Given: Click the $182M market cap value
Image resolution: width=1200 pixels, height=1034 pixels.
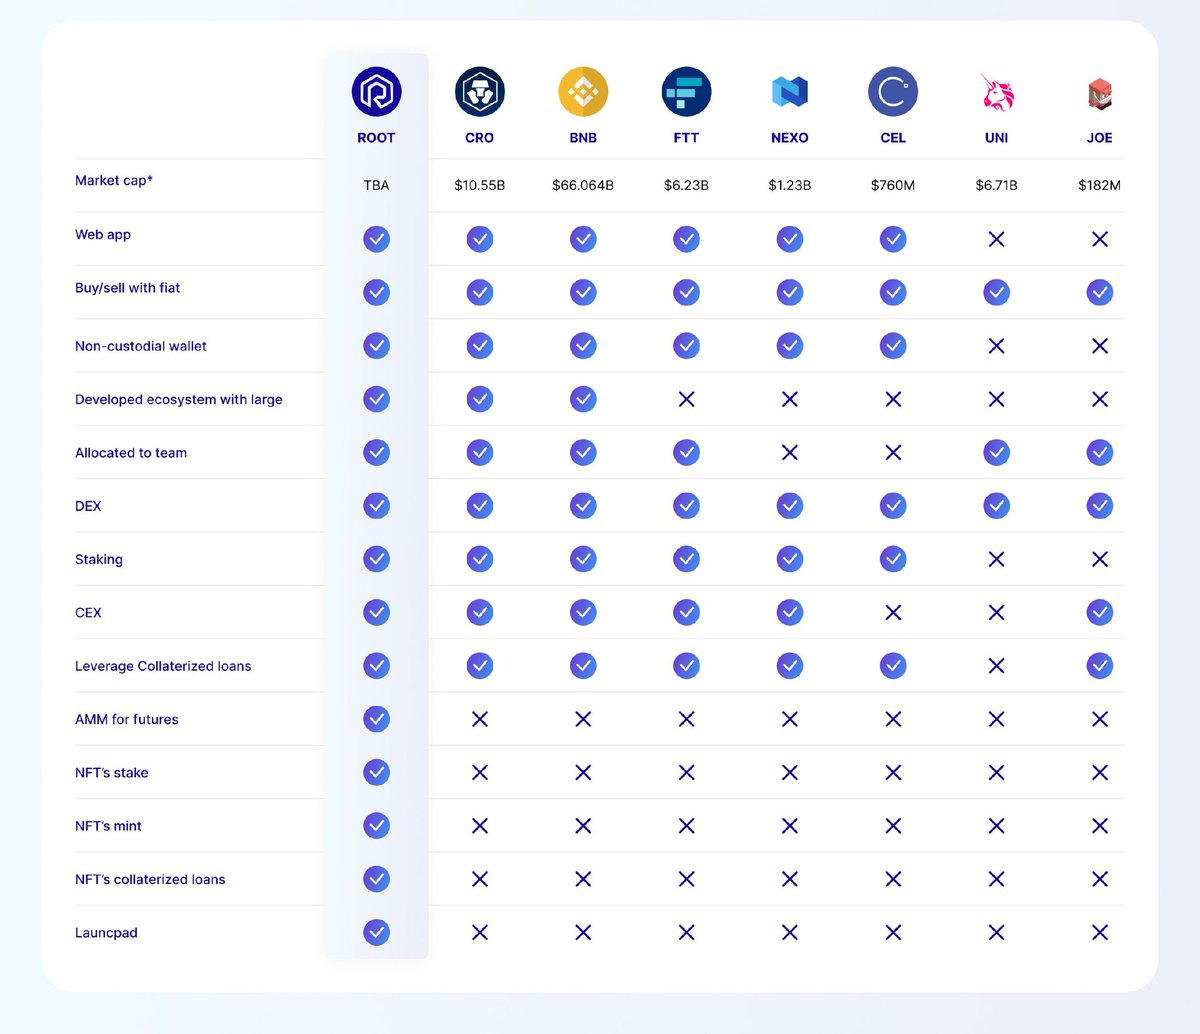Looking at the screenshot, I should pos(1100,185).
